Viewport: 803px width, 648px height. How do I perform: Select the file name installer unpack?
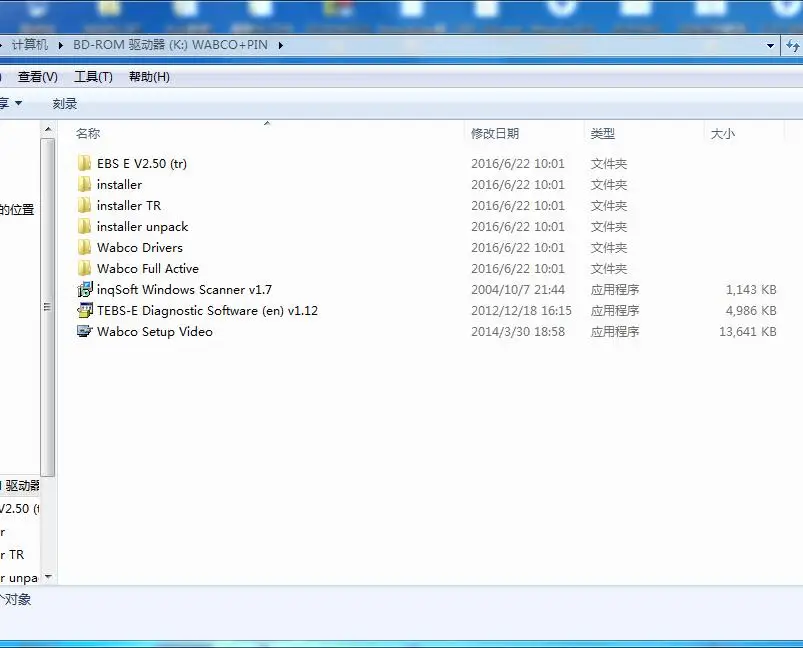point(142,226)
